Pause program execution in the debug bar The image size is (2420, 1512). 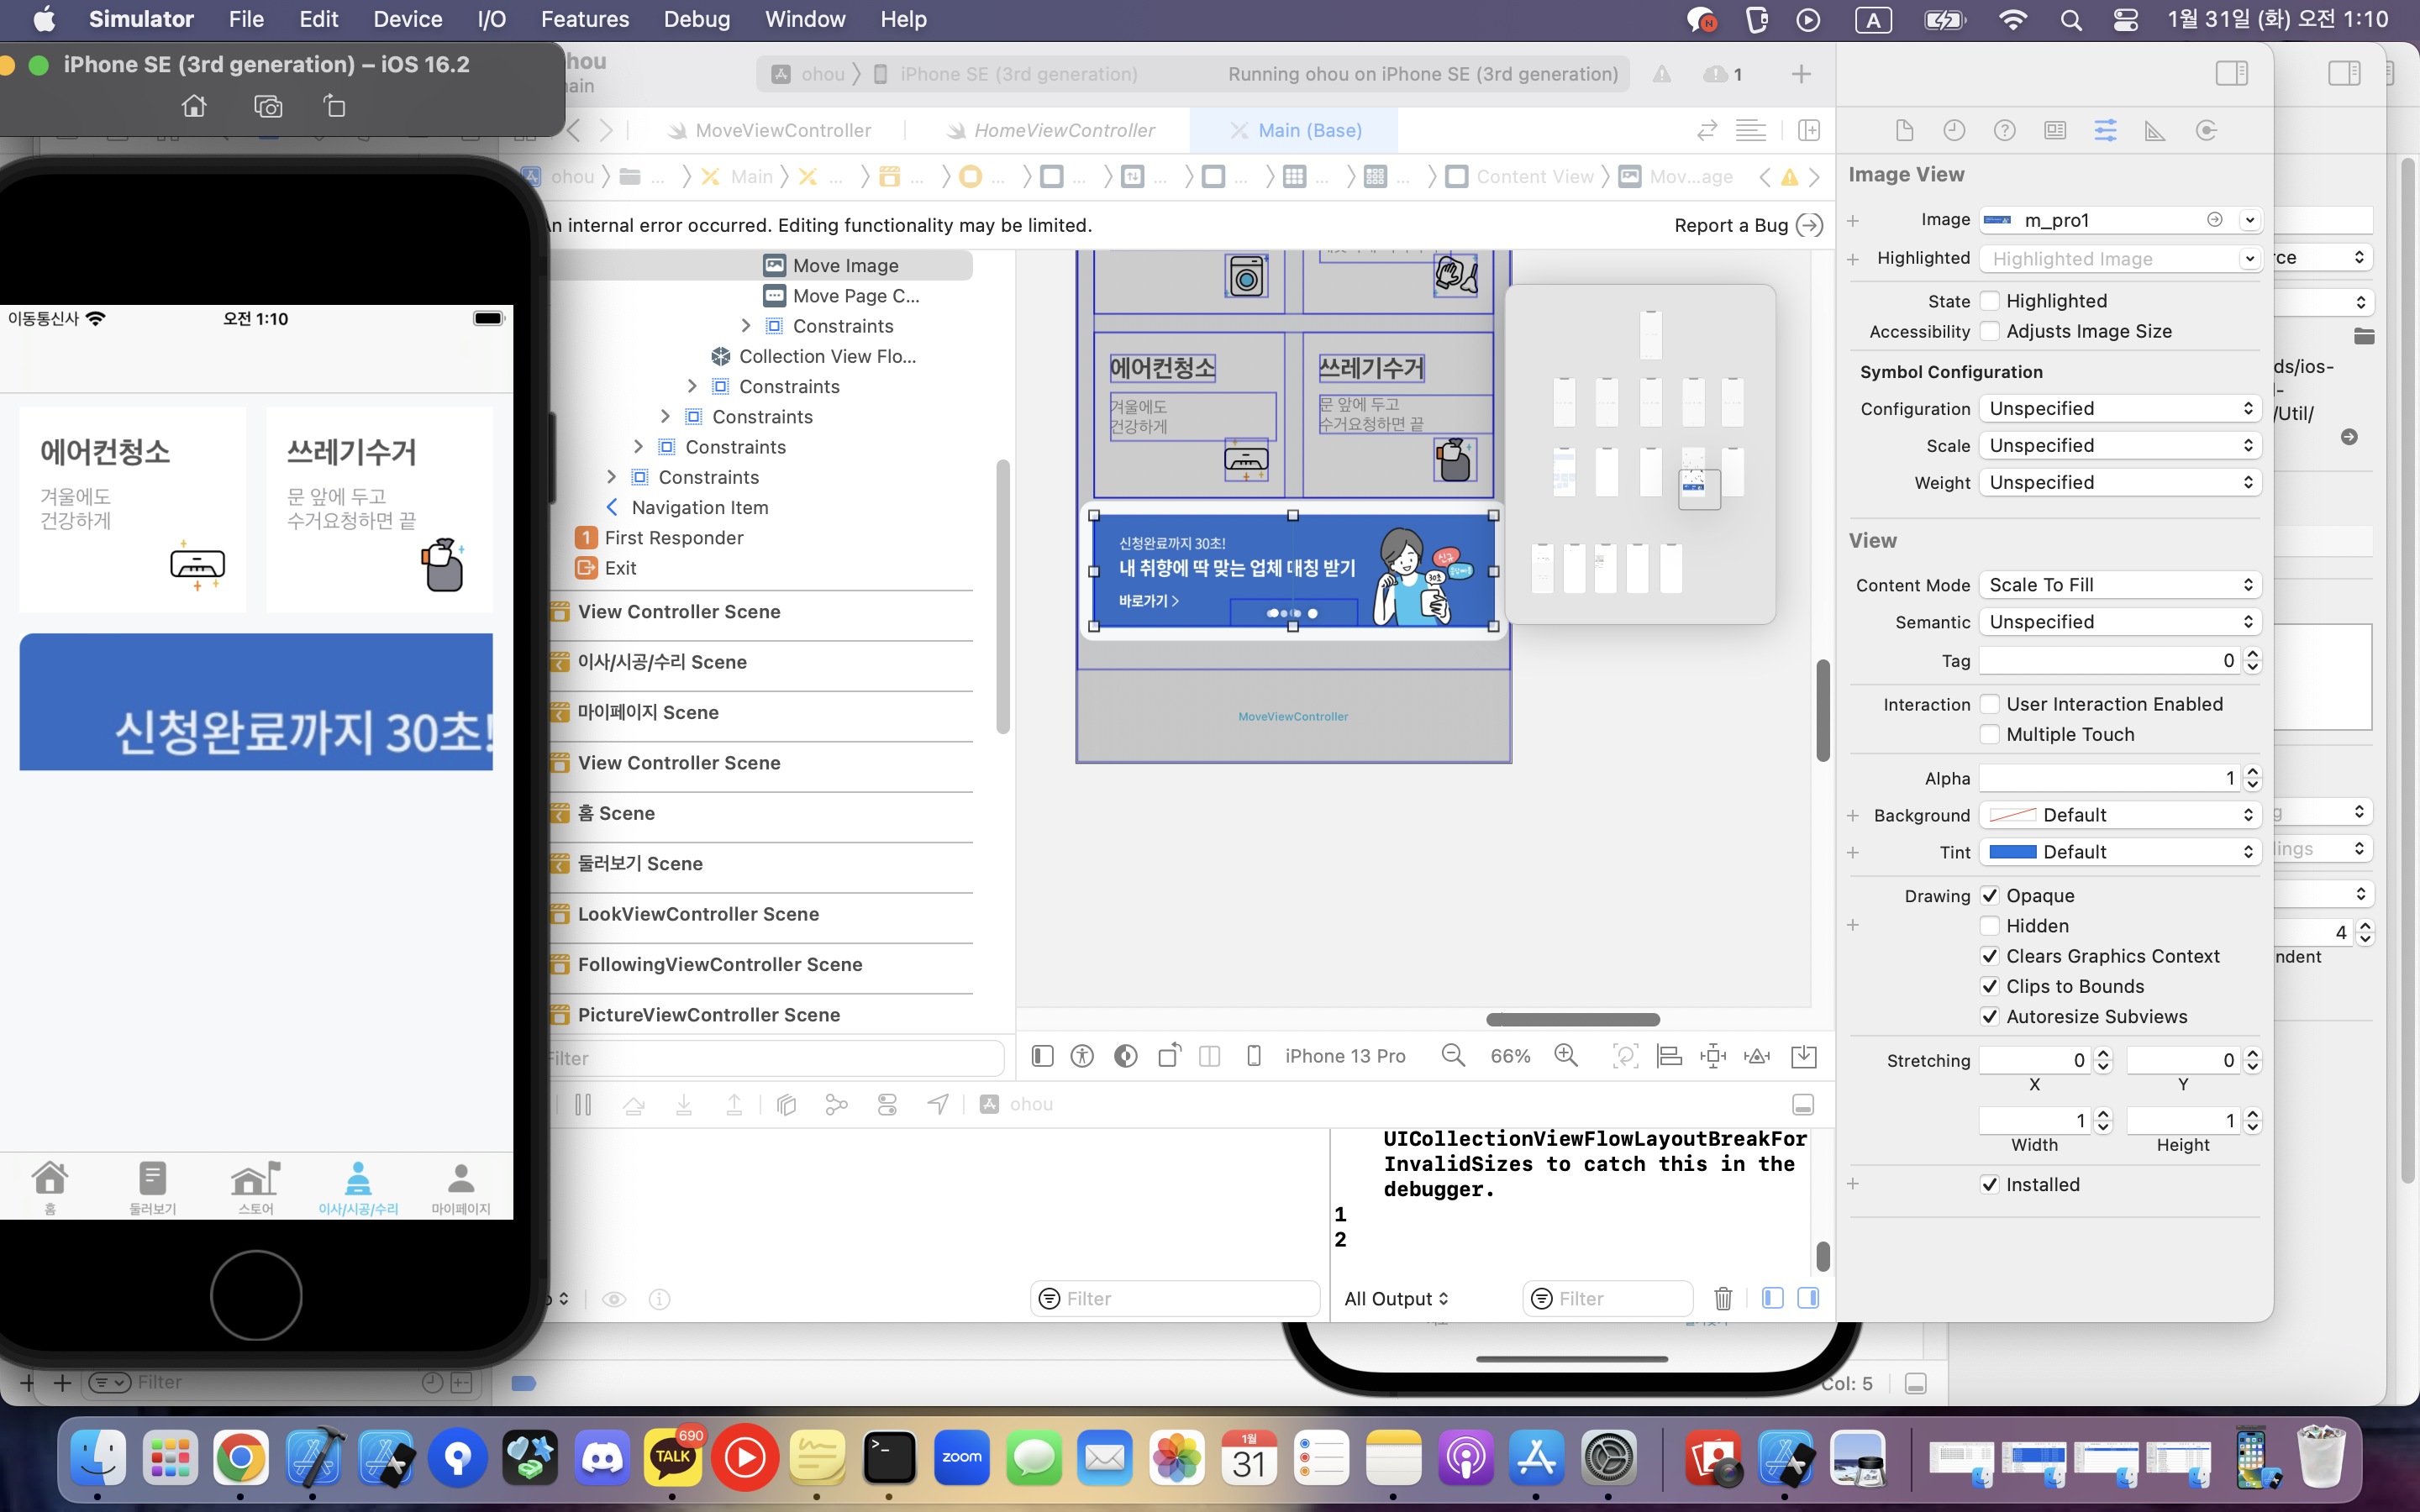click(x=583, y=1104)
